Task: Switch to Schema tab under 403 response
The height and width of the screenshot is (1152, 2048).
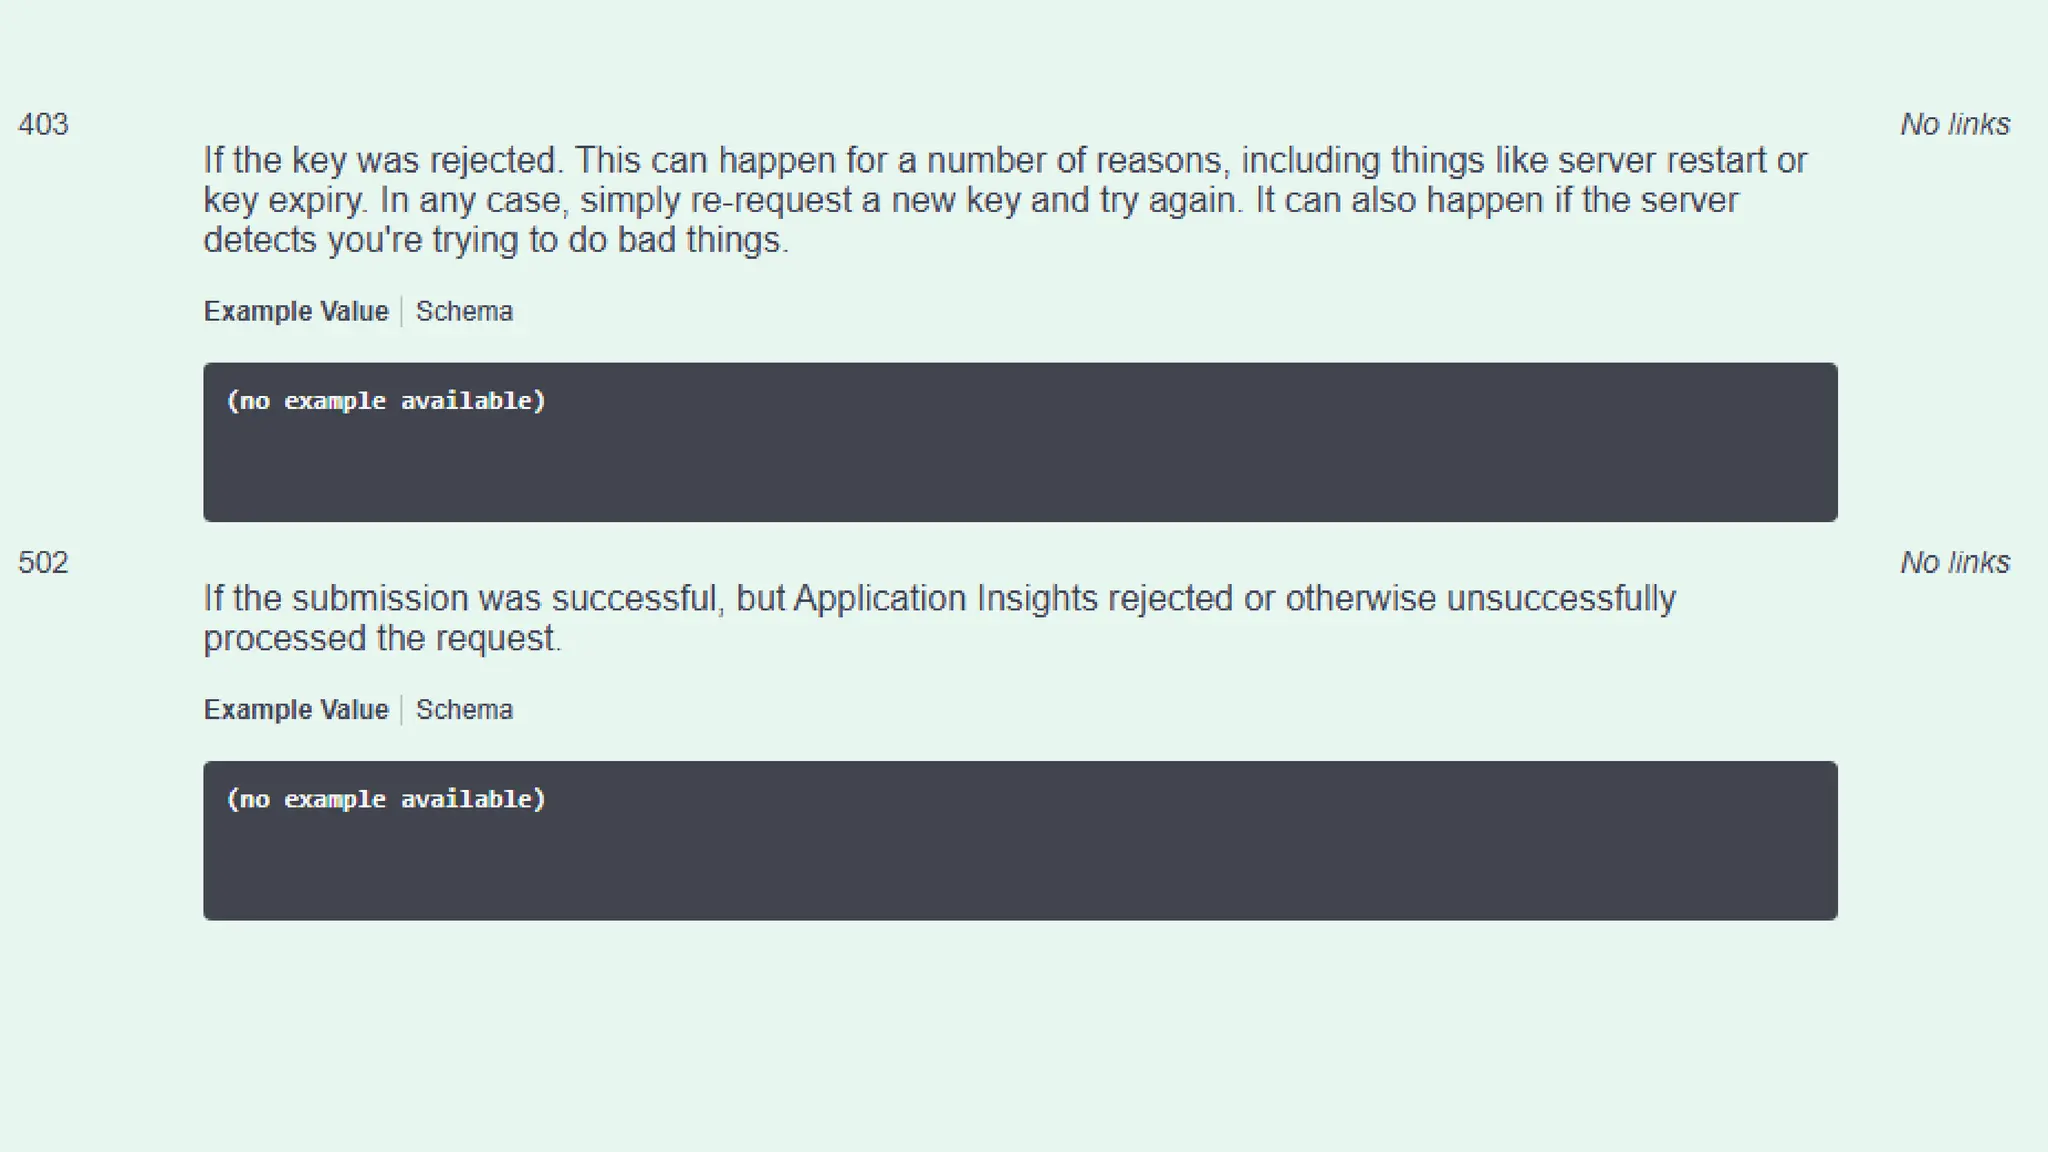Action: pyautogui.click(x=464, y=312)
